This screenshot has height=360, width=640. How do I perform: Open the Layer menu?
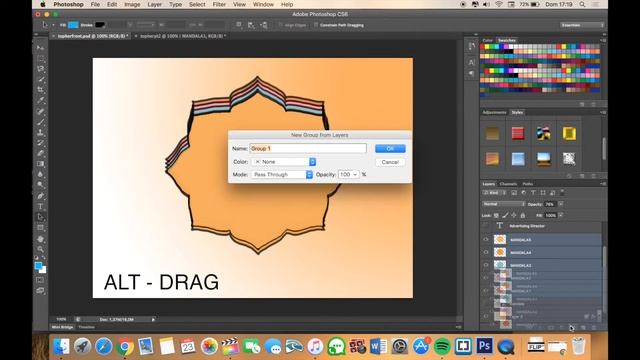(x=154, y=4)
